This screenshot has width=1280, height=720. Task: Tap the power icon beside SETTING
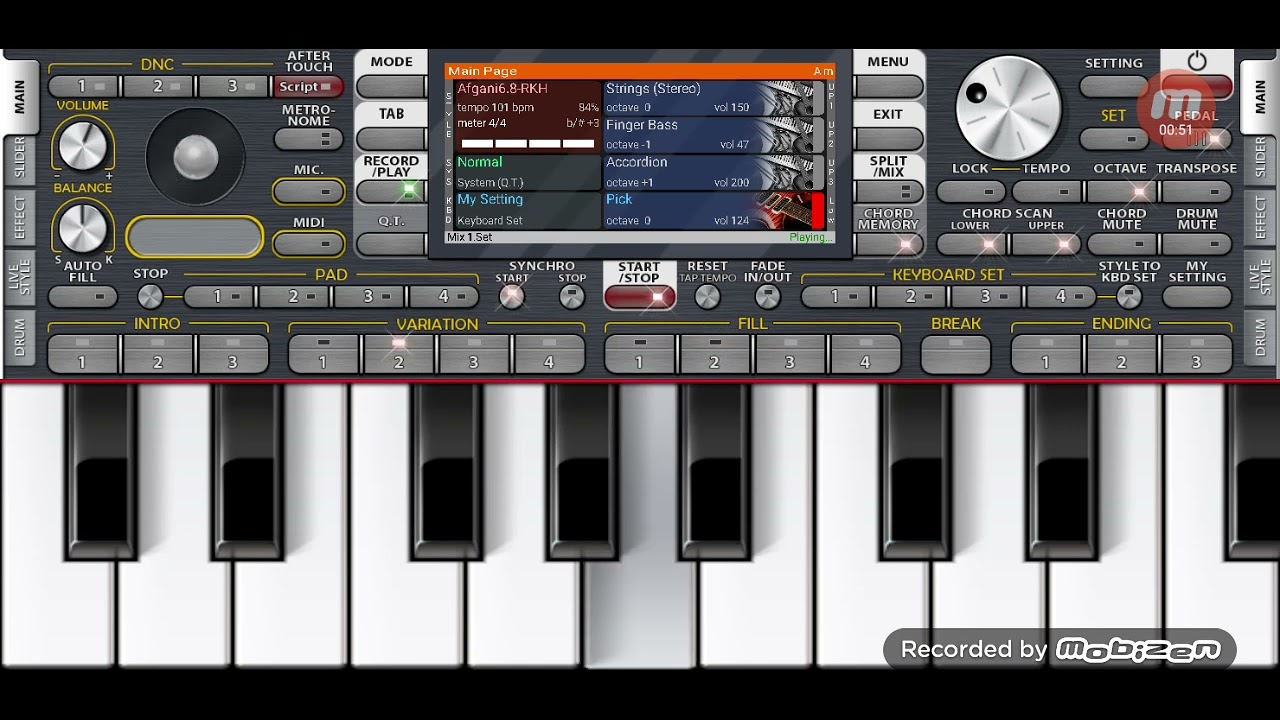[x=1196, y=62]
